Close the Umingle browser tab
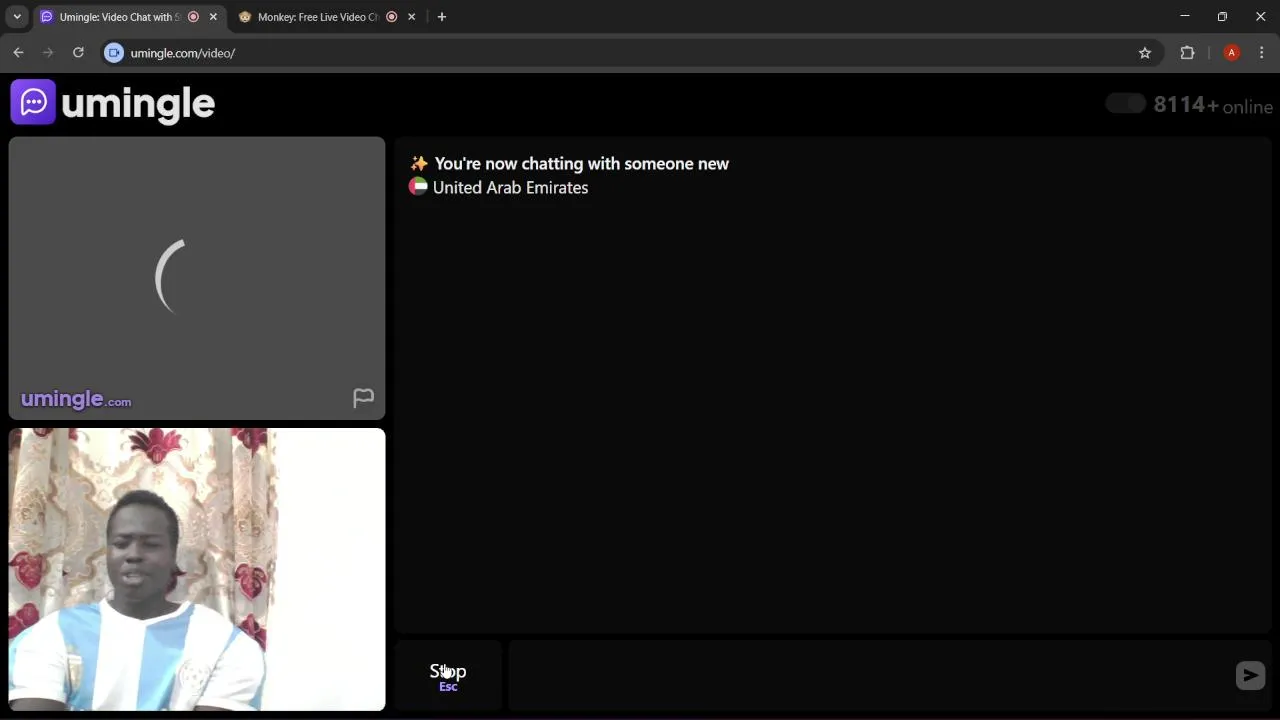The height and width of the screenshot is (720, 1280). [x=213, y=17]
